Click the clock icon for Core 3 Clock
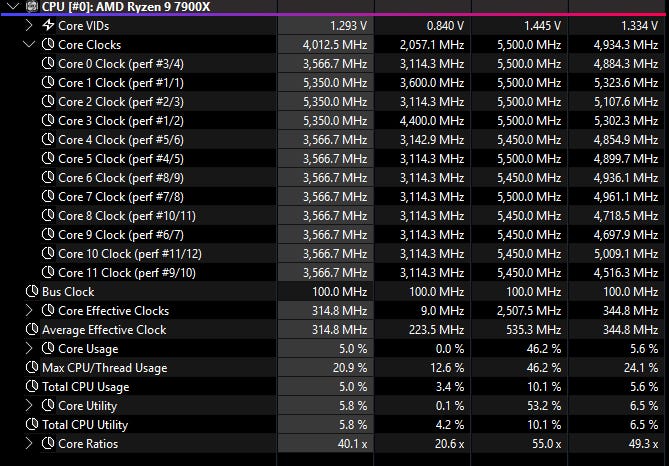The width and height of the screenshot is (669, 466). tap(48, 120)
